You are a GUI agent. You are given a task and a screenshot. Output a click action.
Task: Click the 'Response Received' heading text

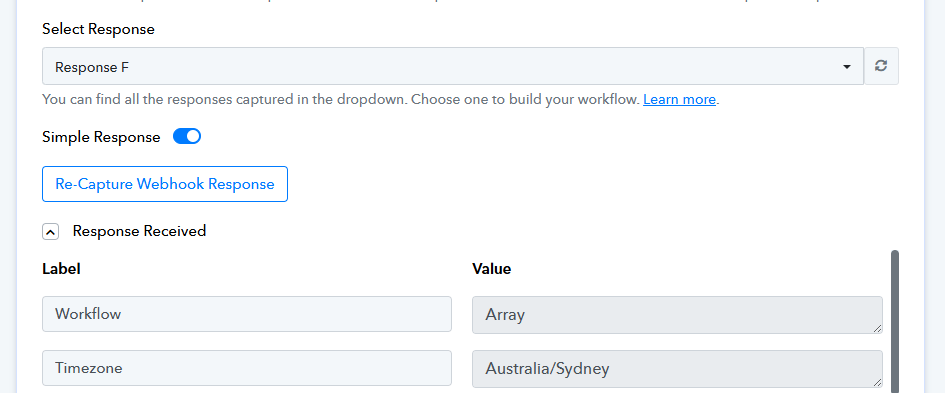139,231
